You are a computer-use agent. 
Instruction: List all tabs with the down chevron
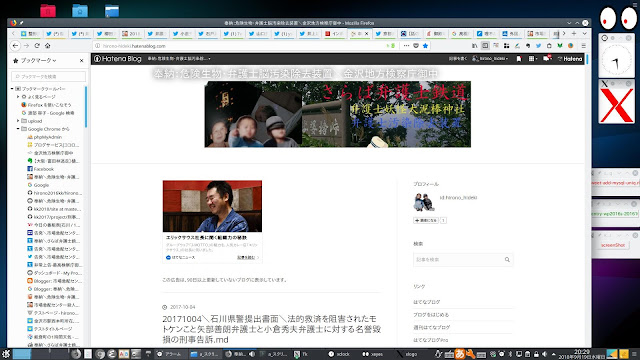coord(584,33)
